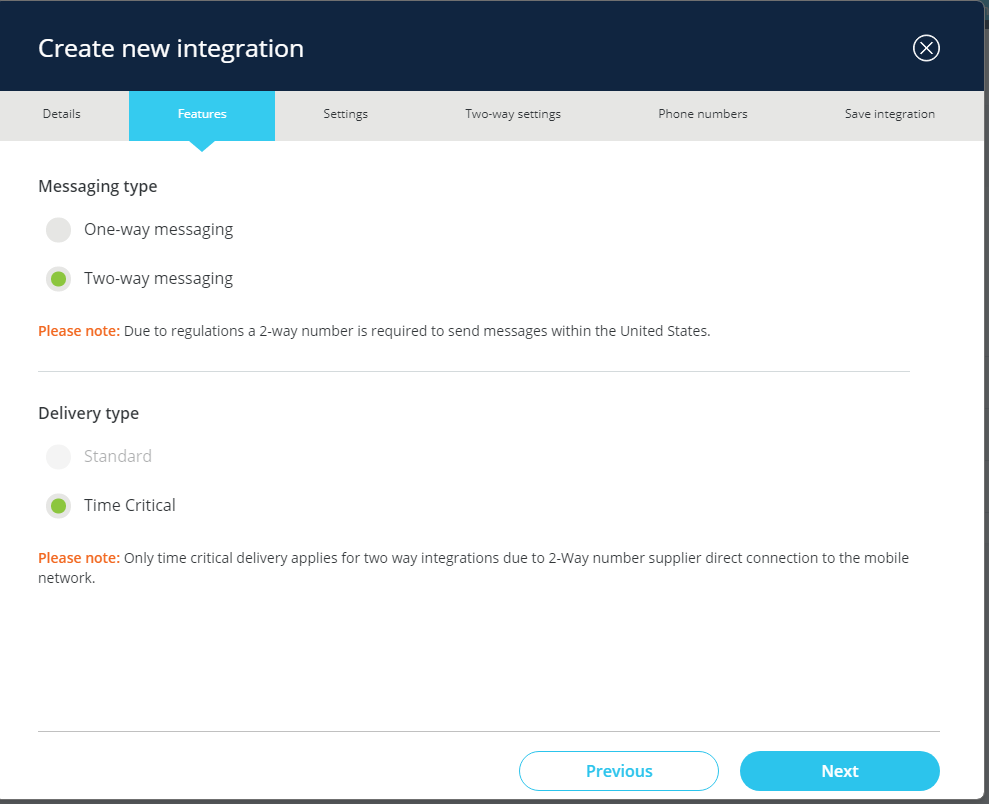
Task: Click the 'Delivery type' section heading
Action: click(x=88, y=413)
